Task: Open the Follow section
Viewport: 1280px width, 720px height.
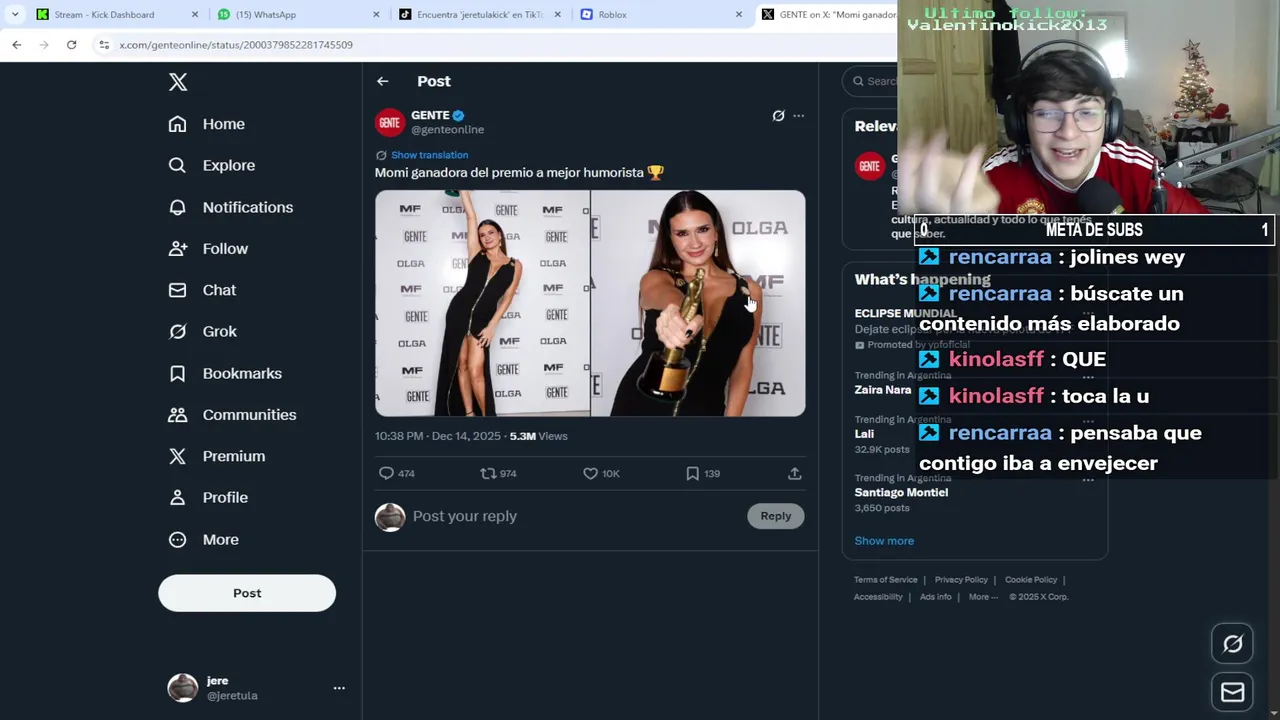Action: pyautogui.click(x=208, y=248)
